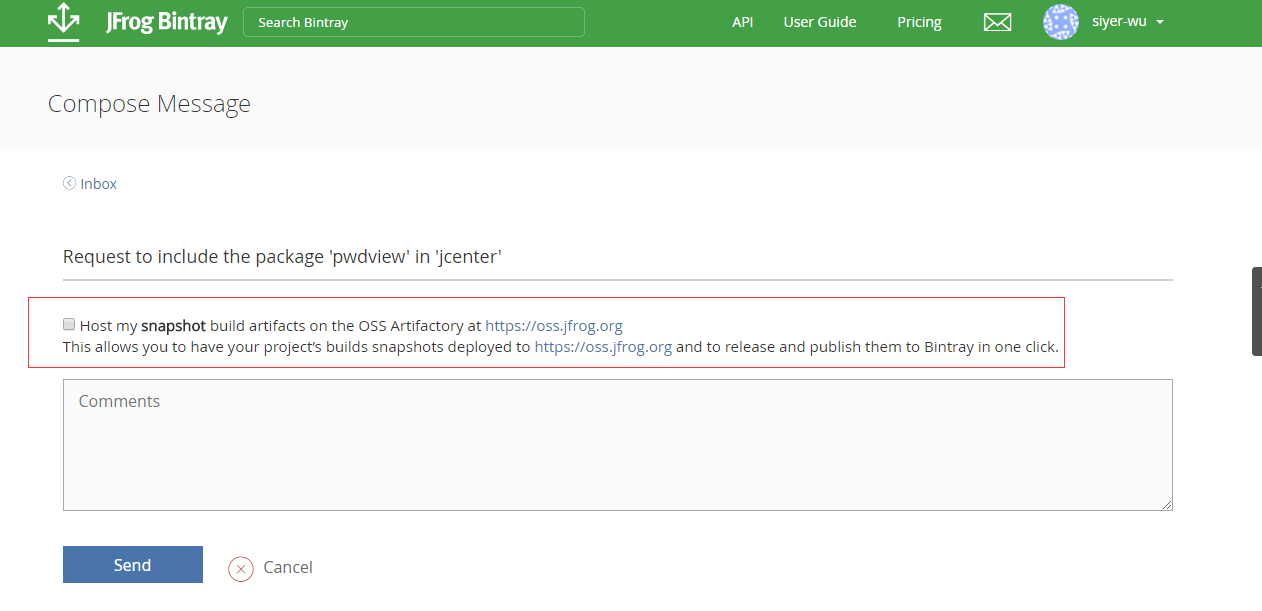Screen dimensions: 1262x611
Task: Click the Send button
Action: click(133, 564)
